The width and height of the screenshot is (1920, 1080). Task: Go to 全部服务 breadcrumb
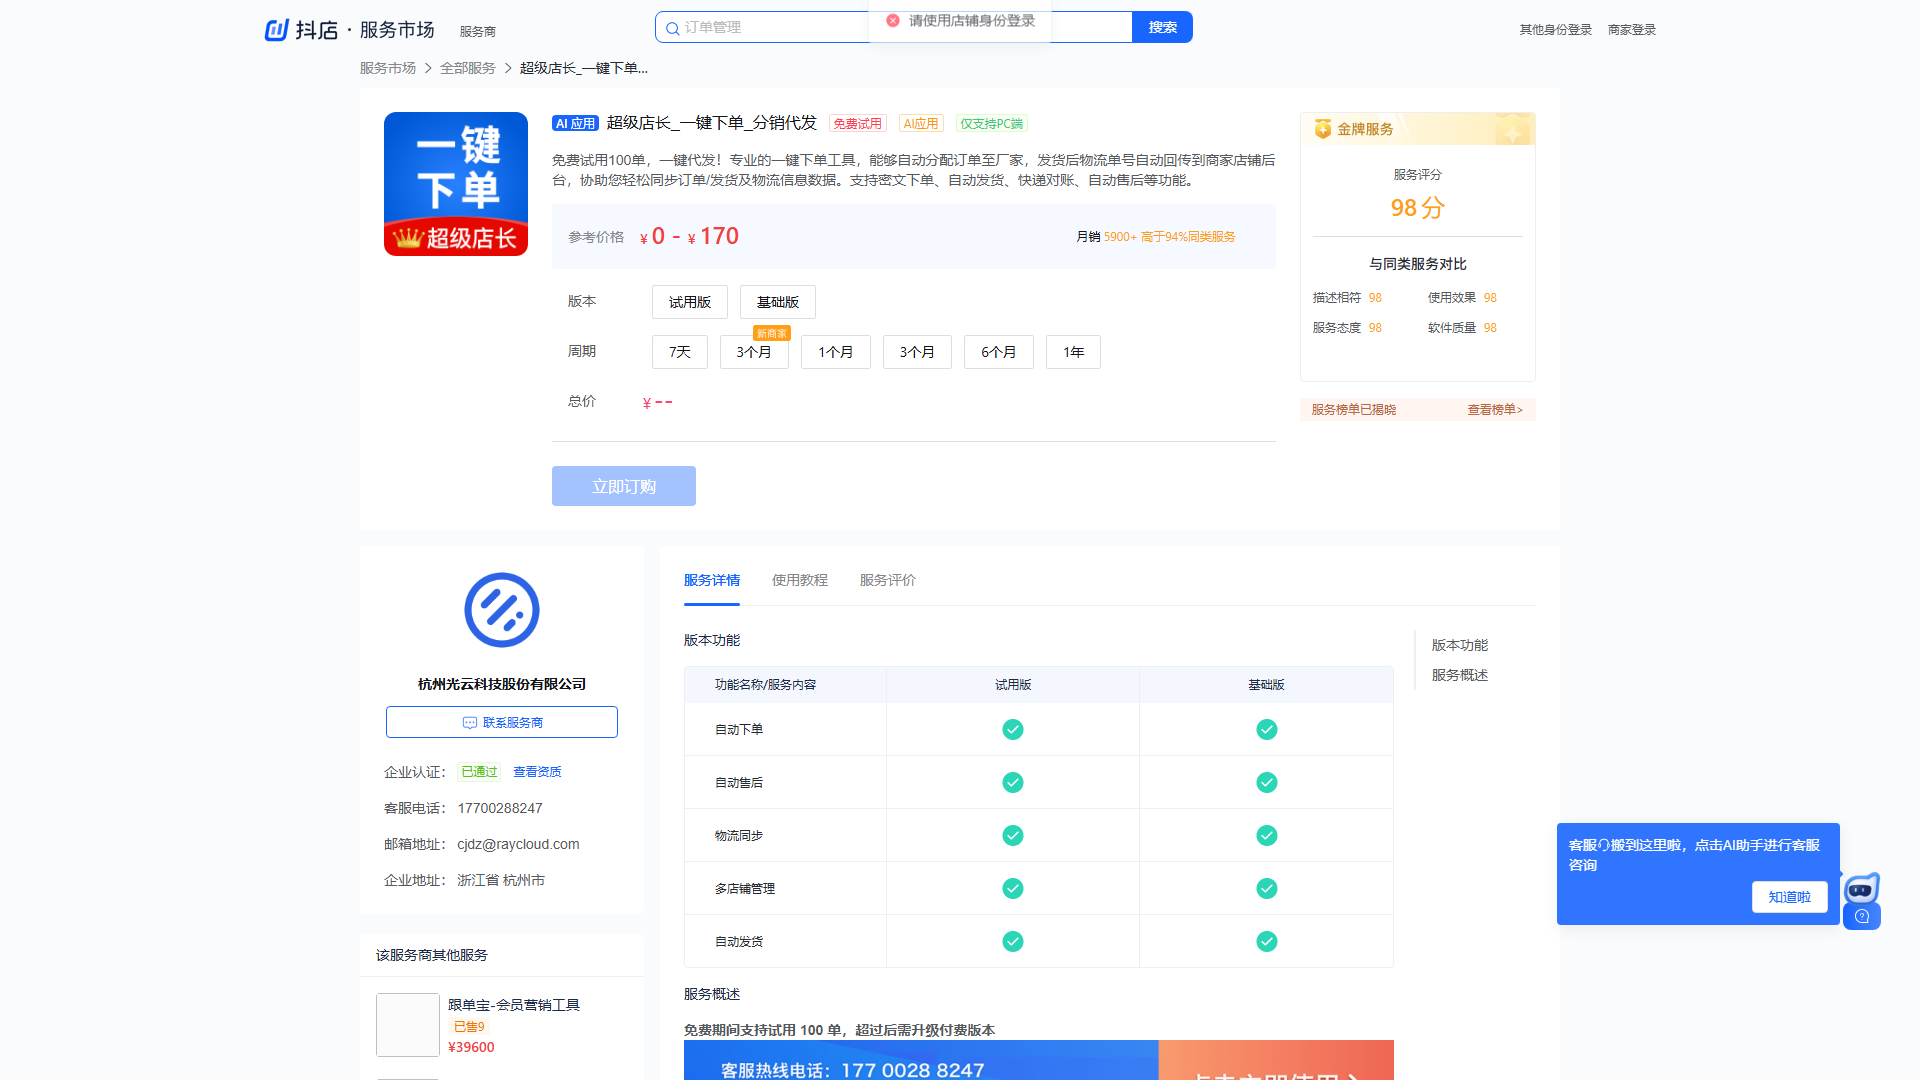click(x=468, y=68)
